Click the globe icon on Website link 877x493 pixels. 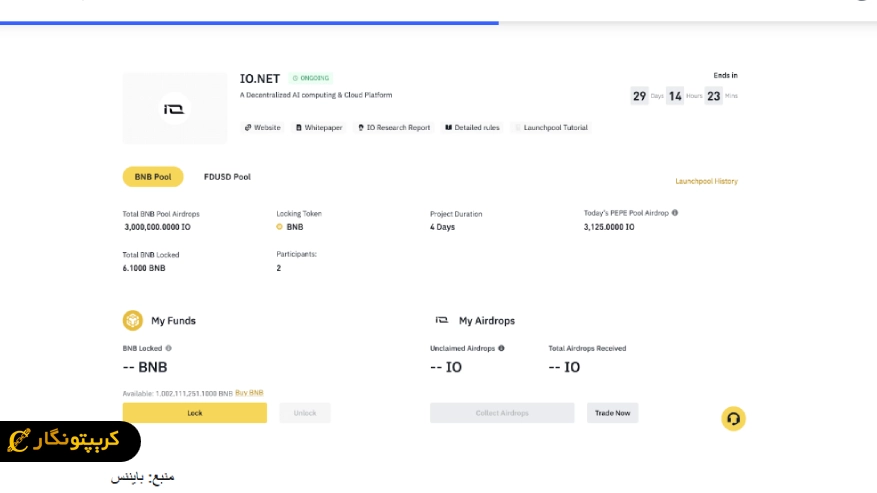click(248, 128)
